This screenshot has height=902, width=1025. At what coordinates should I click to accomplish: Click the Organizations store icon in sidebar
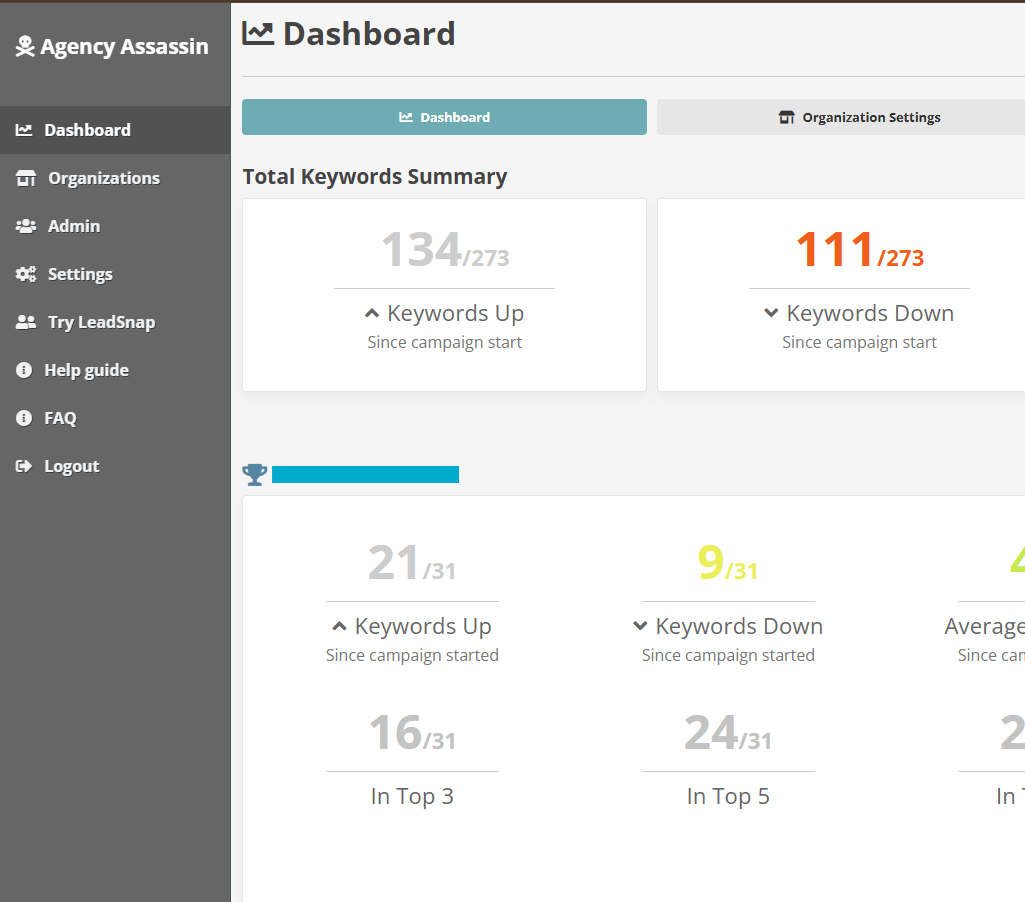click(x=26, y=178)
